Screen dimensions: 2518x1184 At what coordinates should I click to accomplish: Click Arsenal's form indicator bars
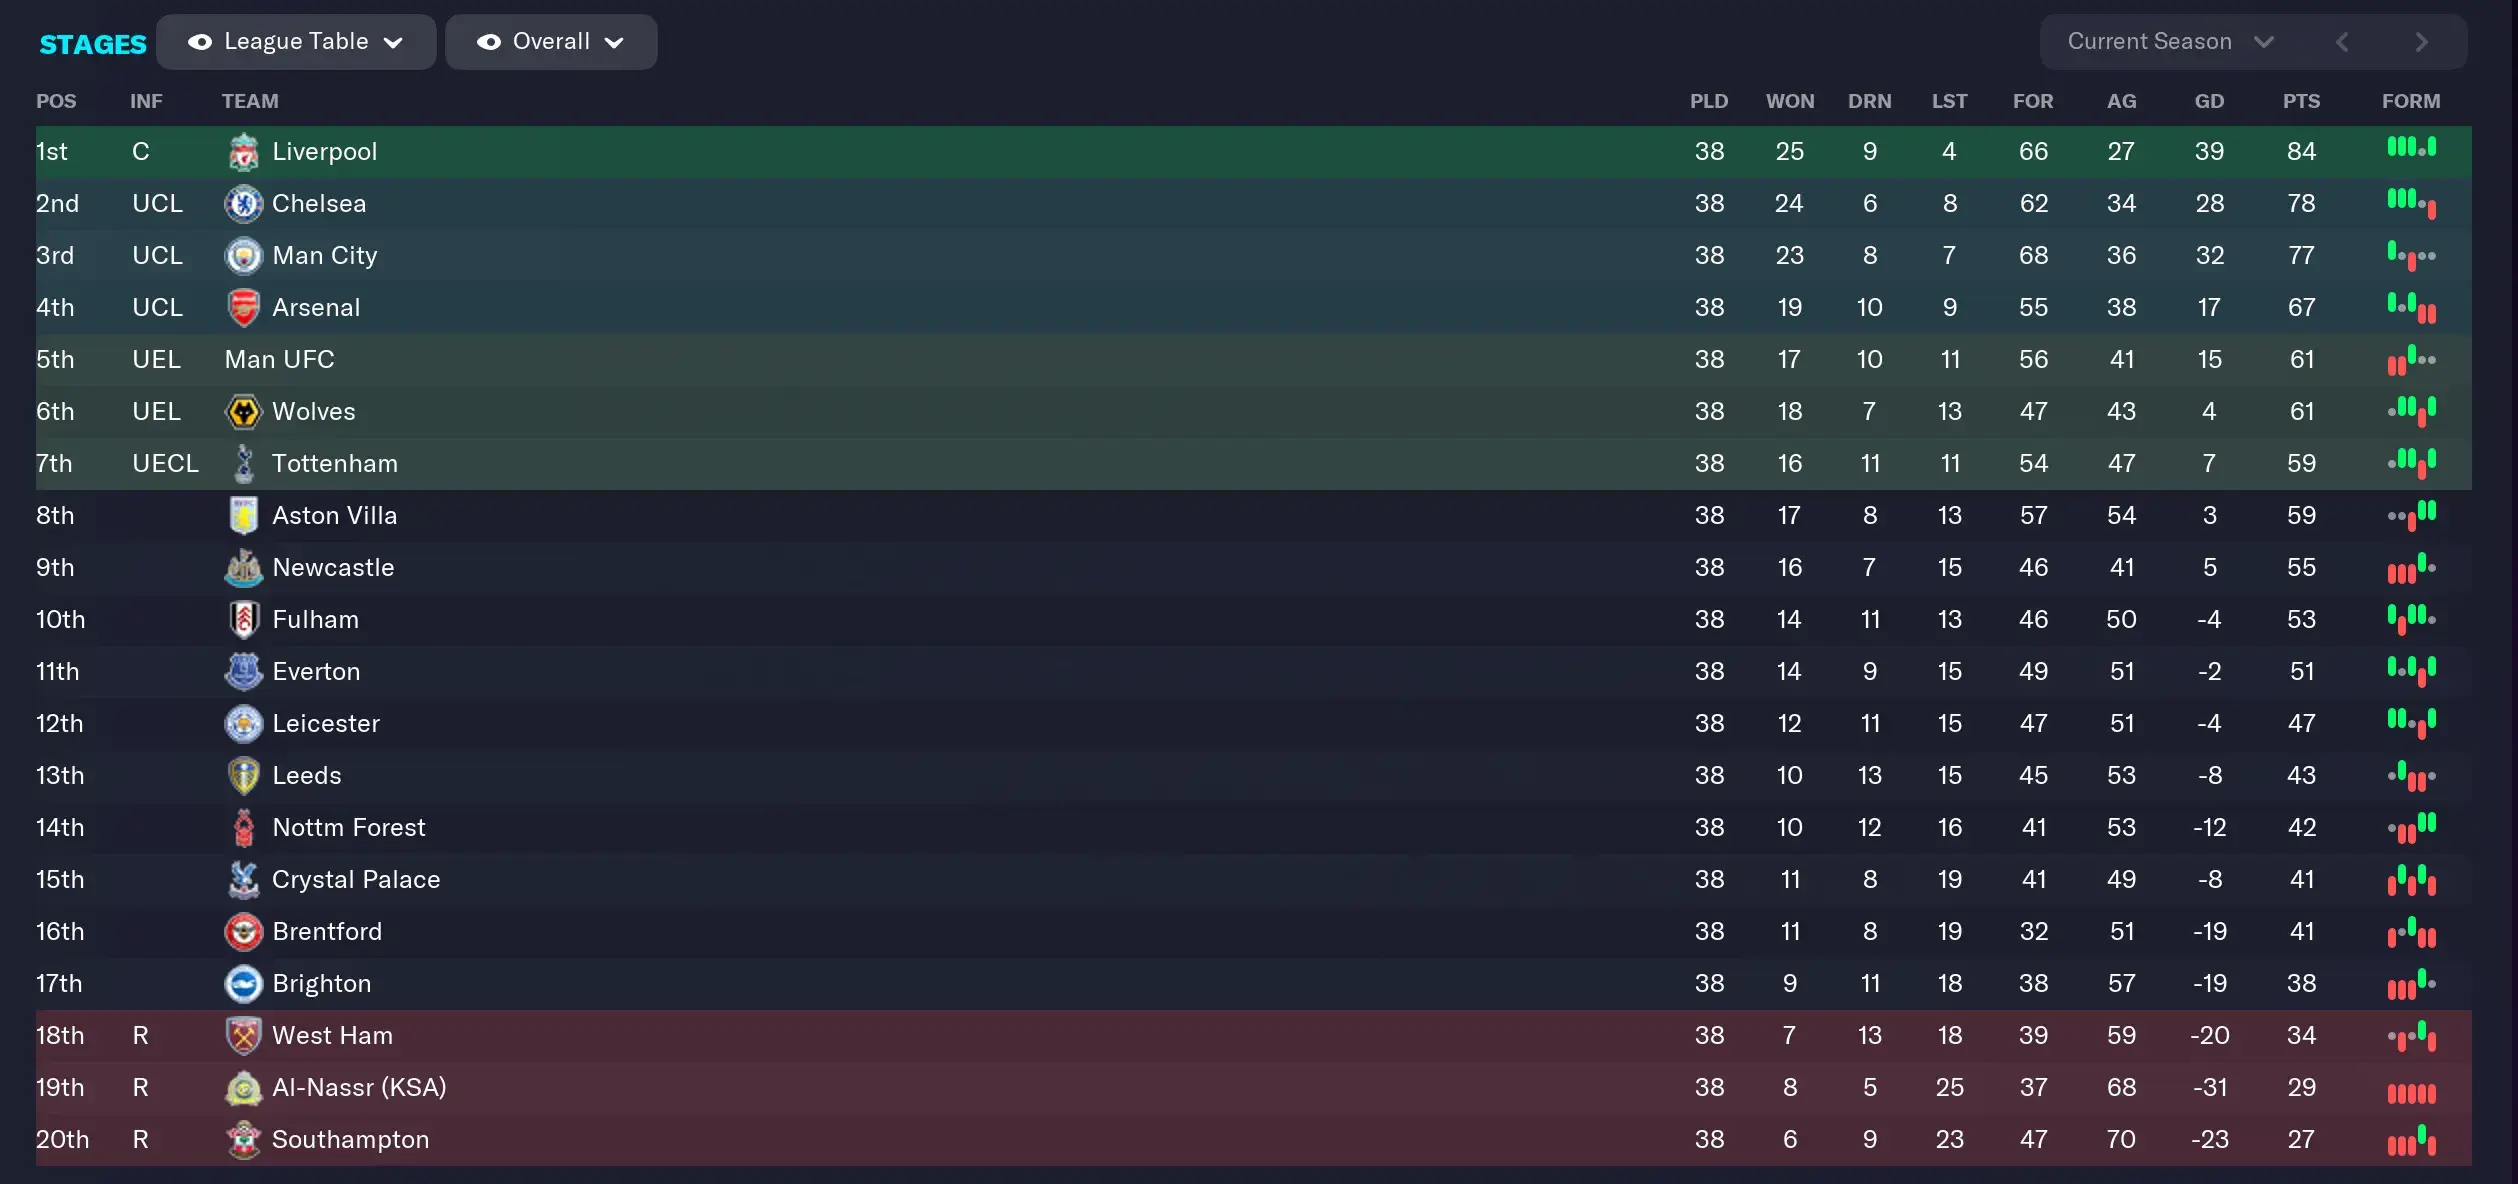click(x=2411, y=308)
